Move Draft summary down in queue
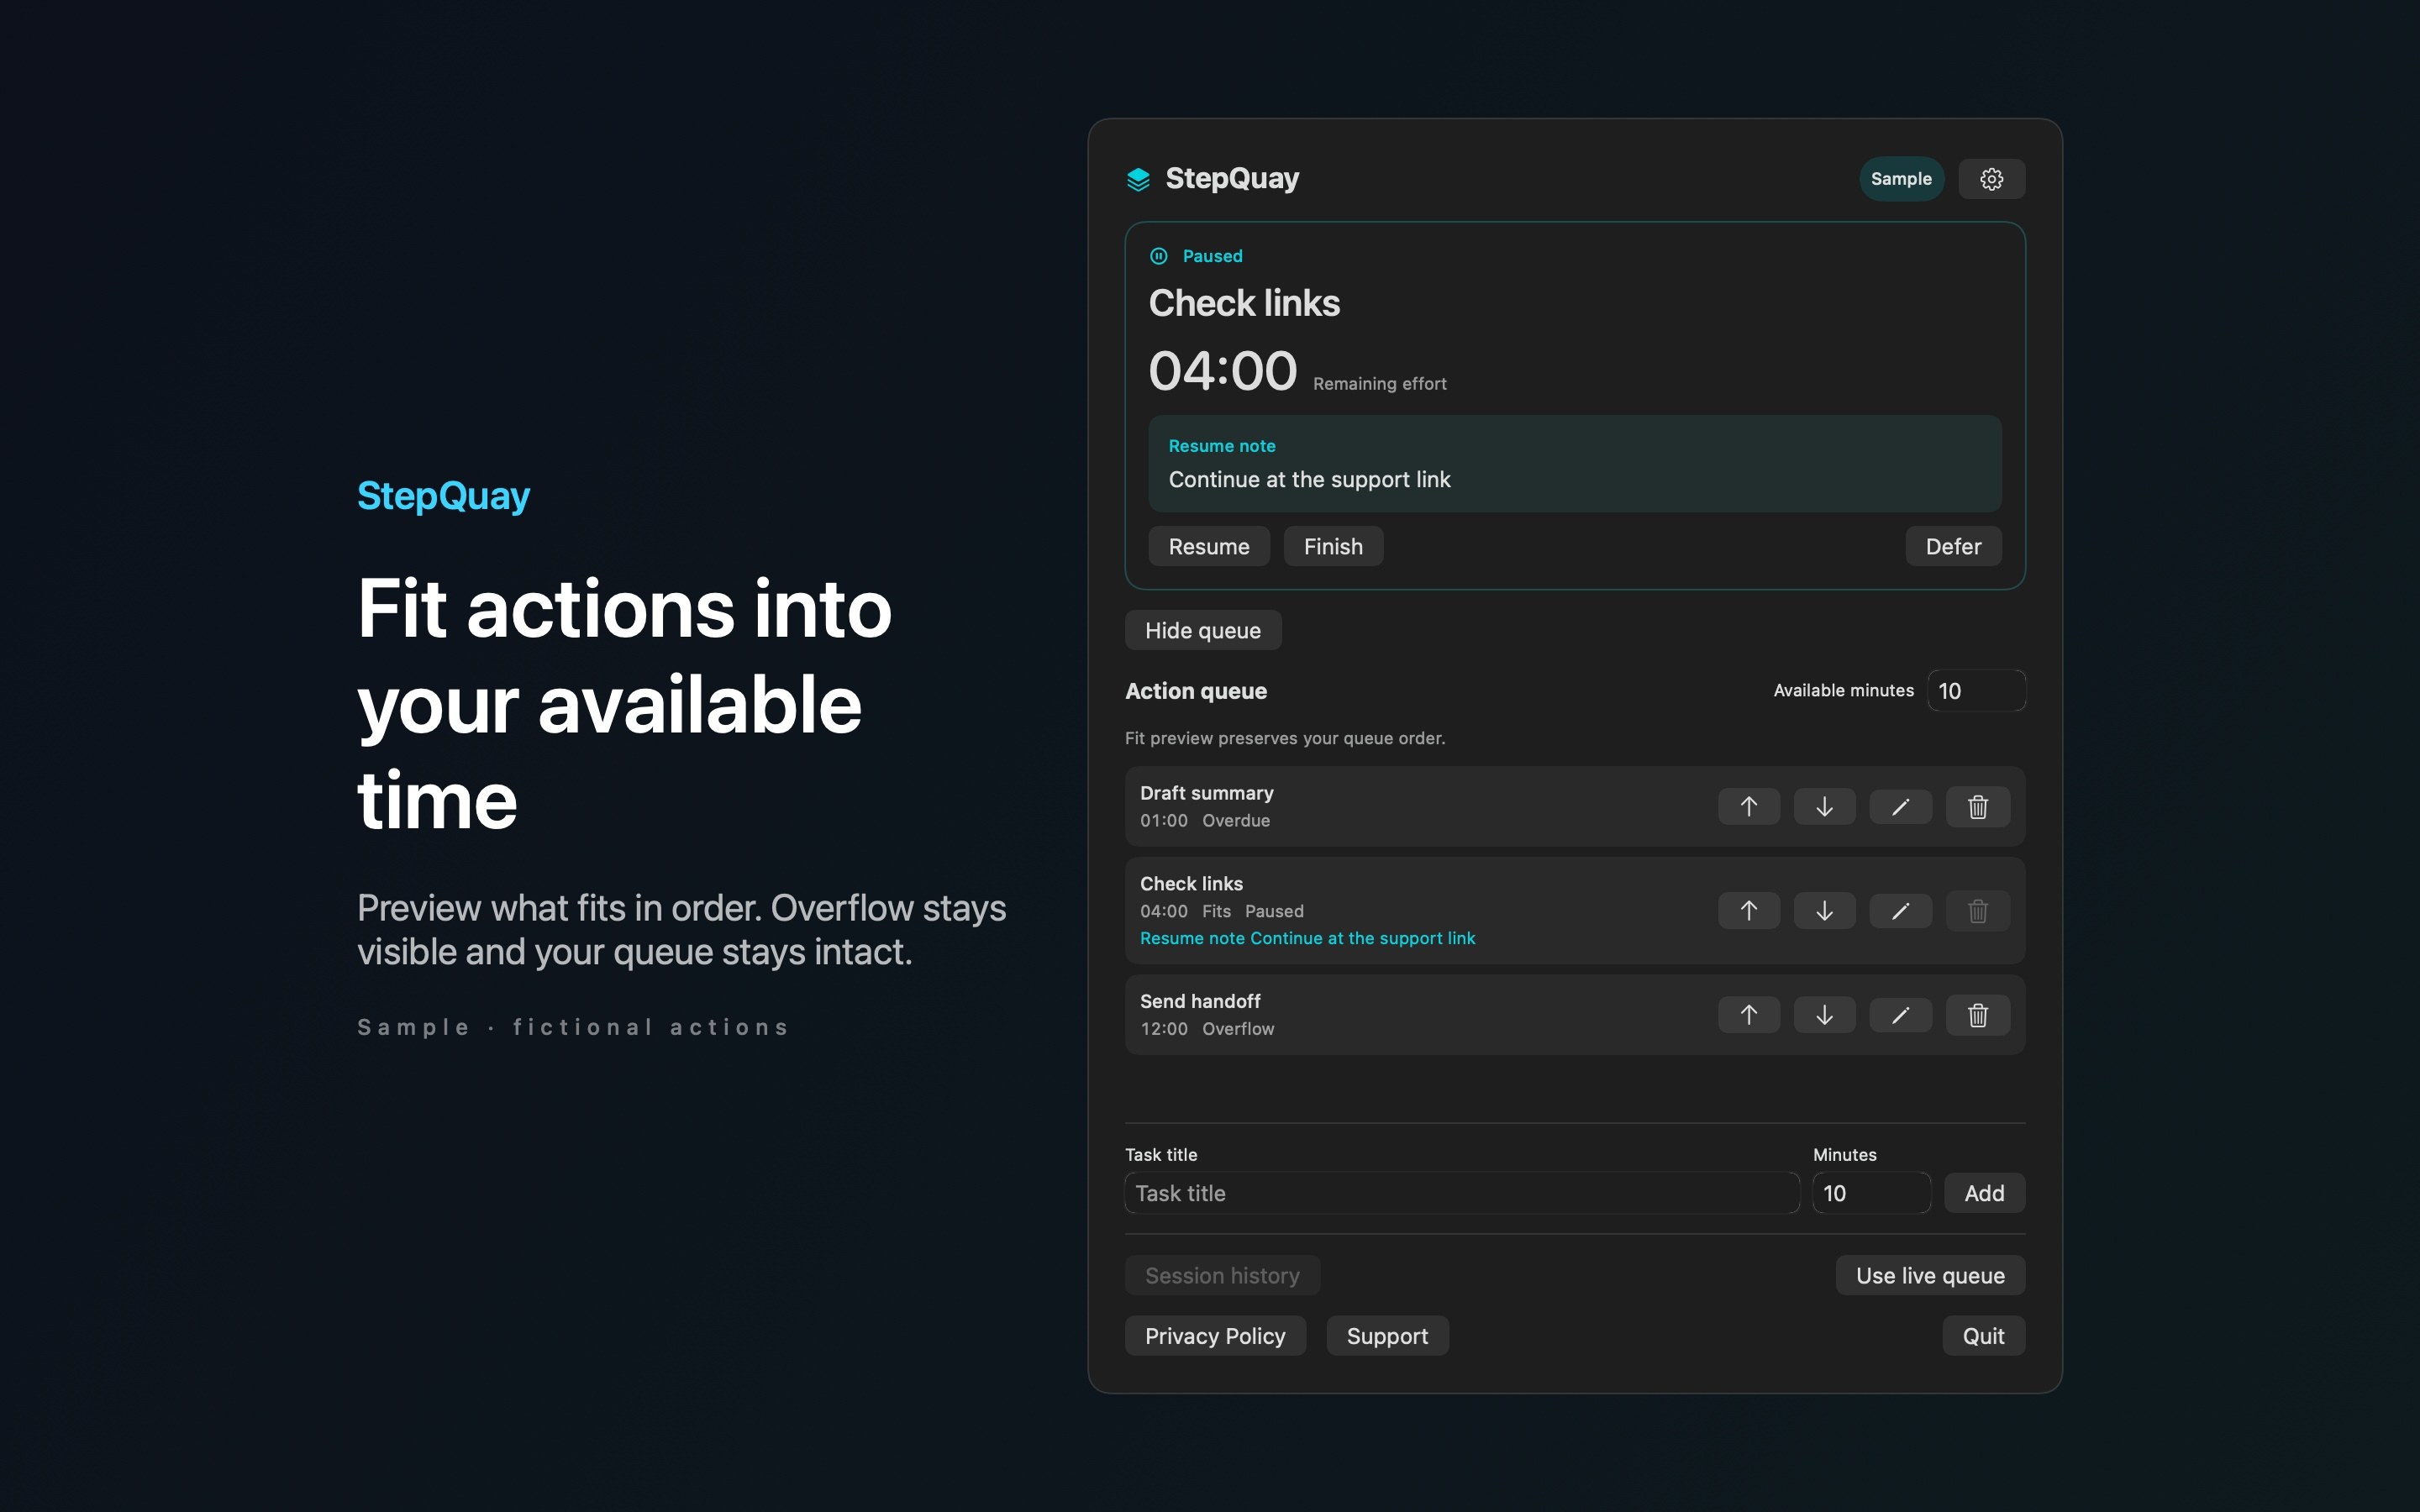The width and height of the screenshot is (2420, 1512). point(1824,807)
